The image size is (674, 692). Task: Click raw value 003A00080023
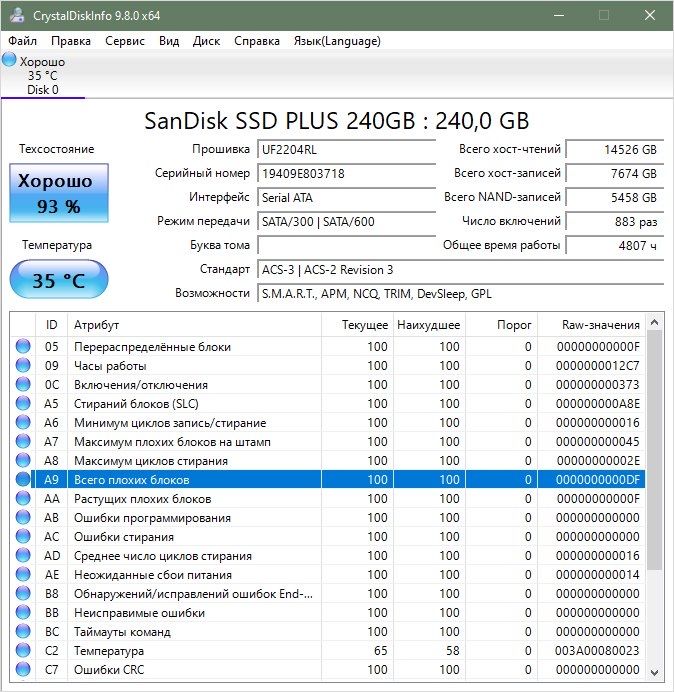[x=597, y=651]
